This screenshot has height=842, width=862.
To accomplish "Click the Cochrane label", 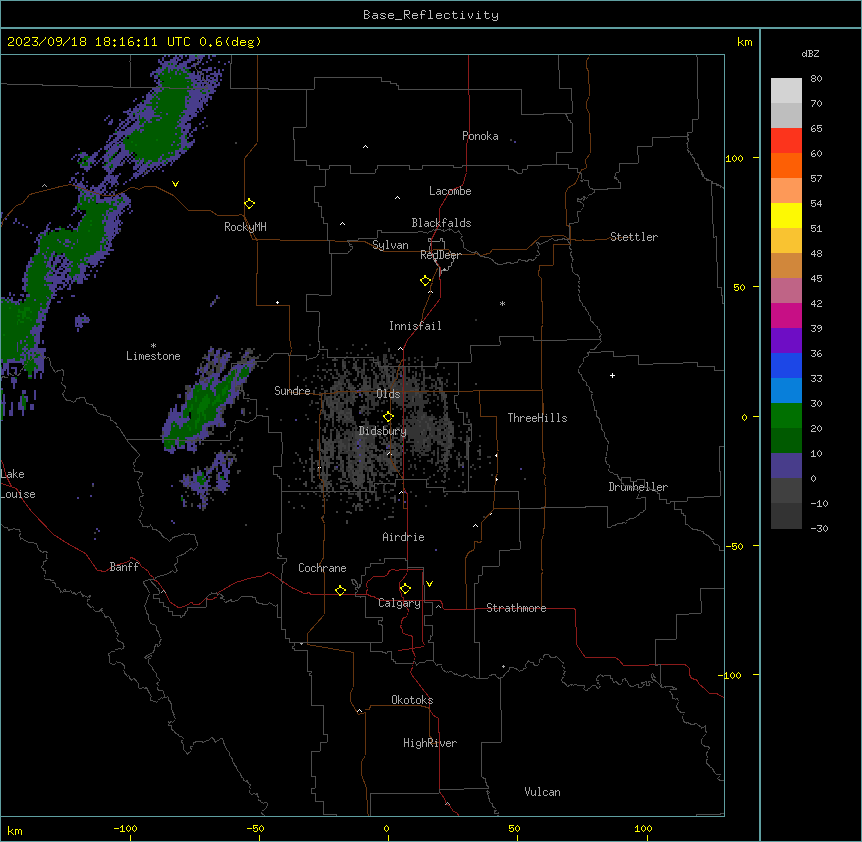I will [322, 568].
